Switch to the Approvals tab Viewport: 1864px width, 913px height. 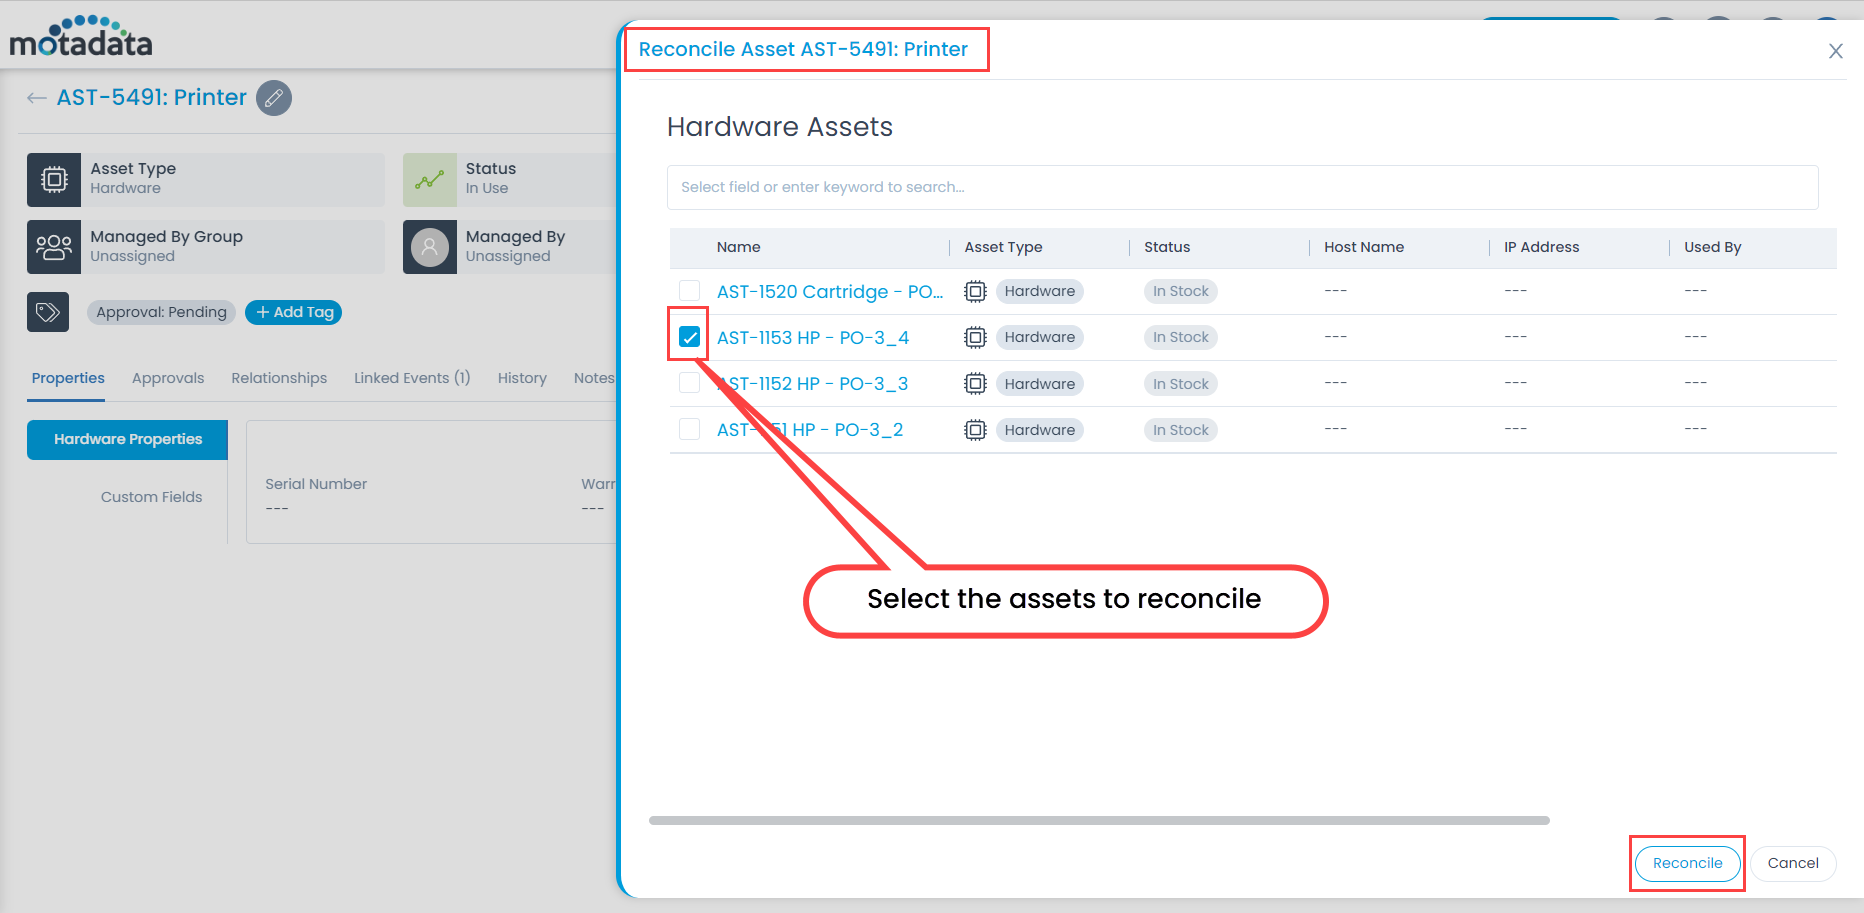tap(167, 378)
